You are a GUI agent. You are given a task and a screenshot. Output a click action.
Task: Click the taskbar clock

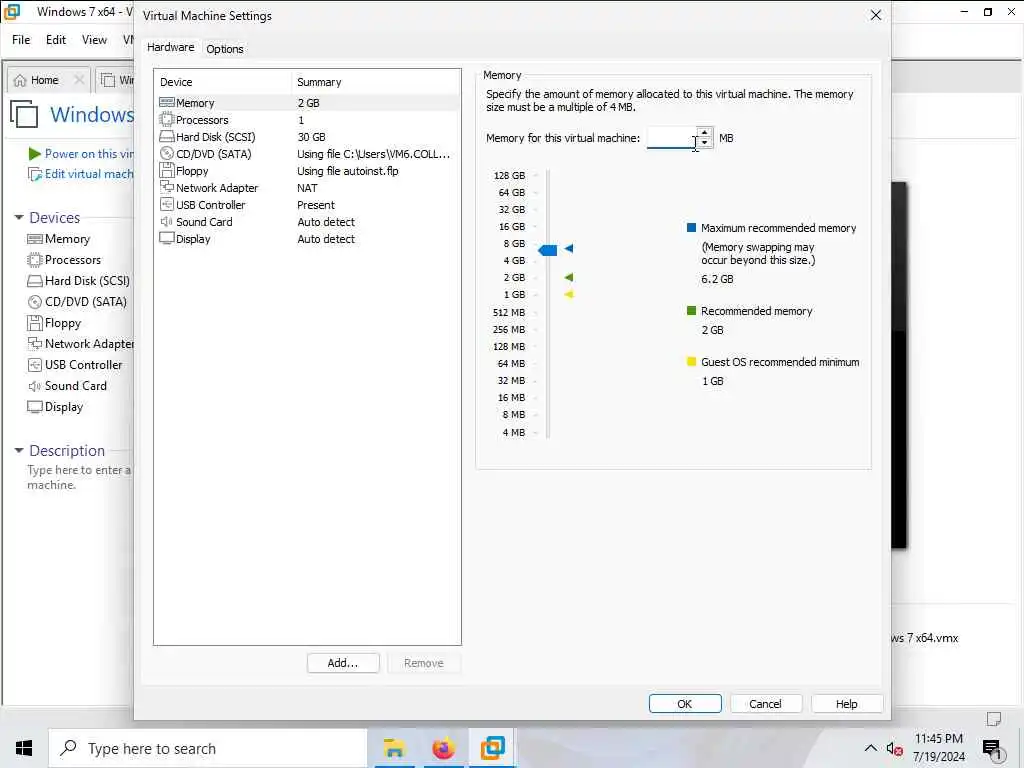(x=938, y=748)
